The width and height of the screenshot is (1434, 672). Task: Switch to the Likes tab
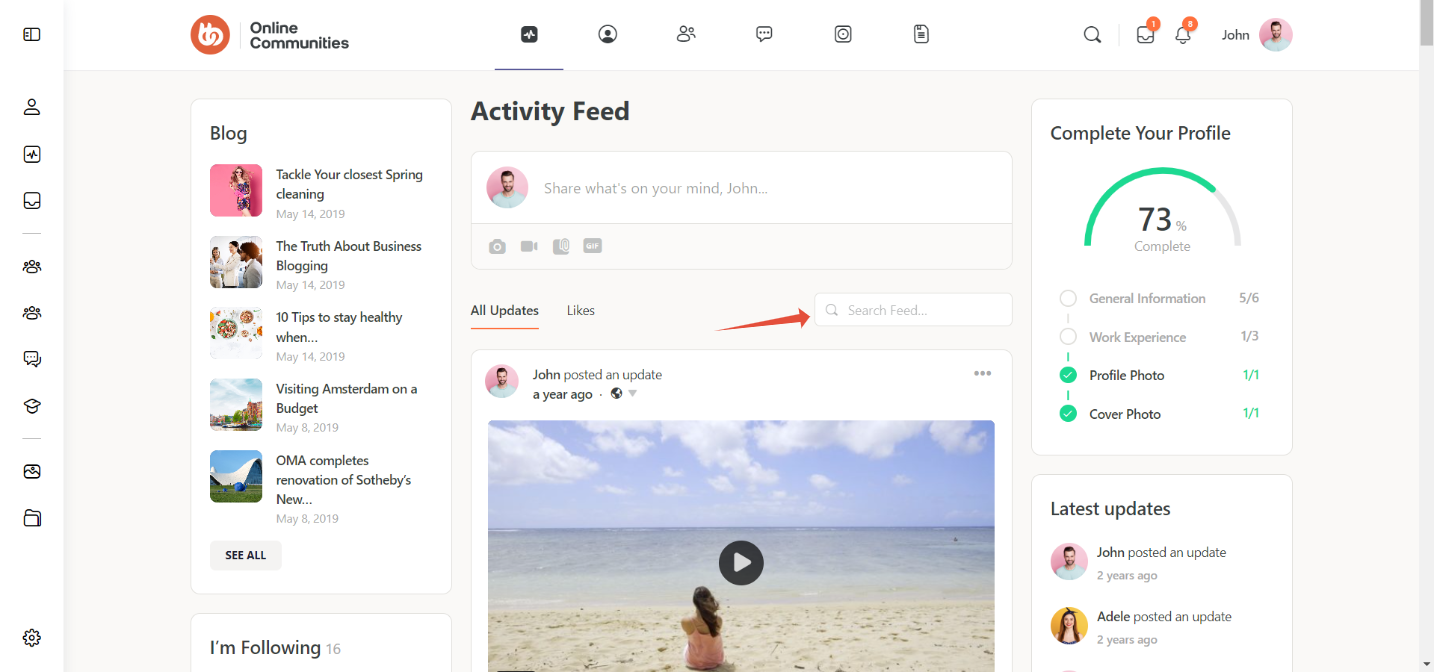[x=581, y=310]
